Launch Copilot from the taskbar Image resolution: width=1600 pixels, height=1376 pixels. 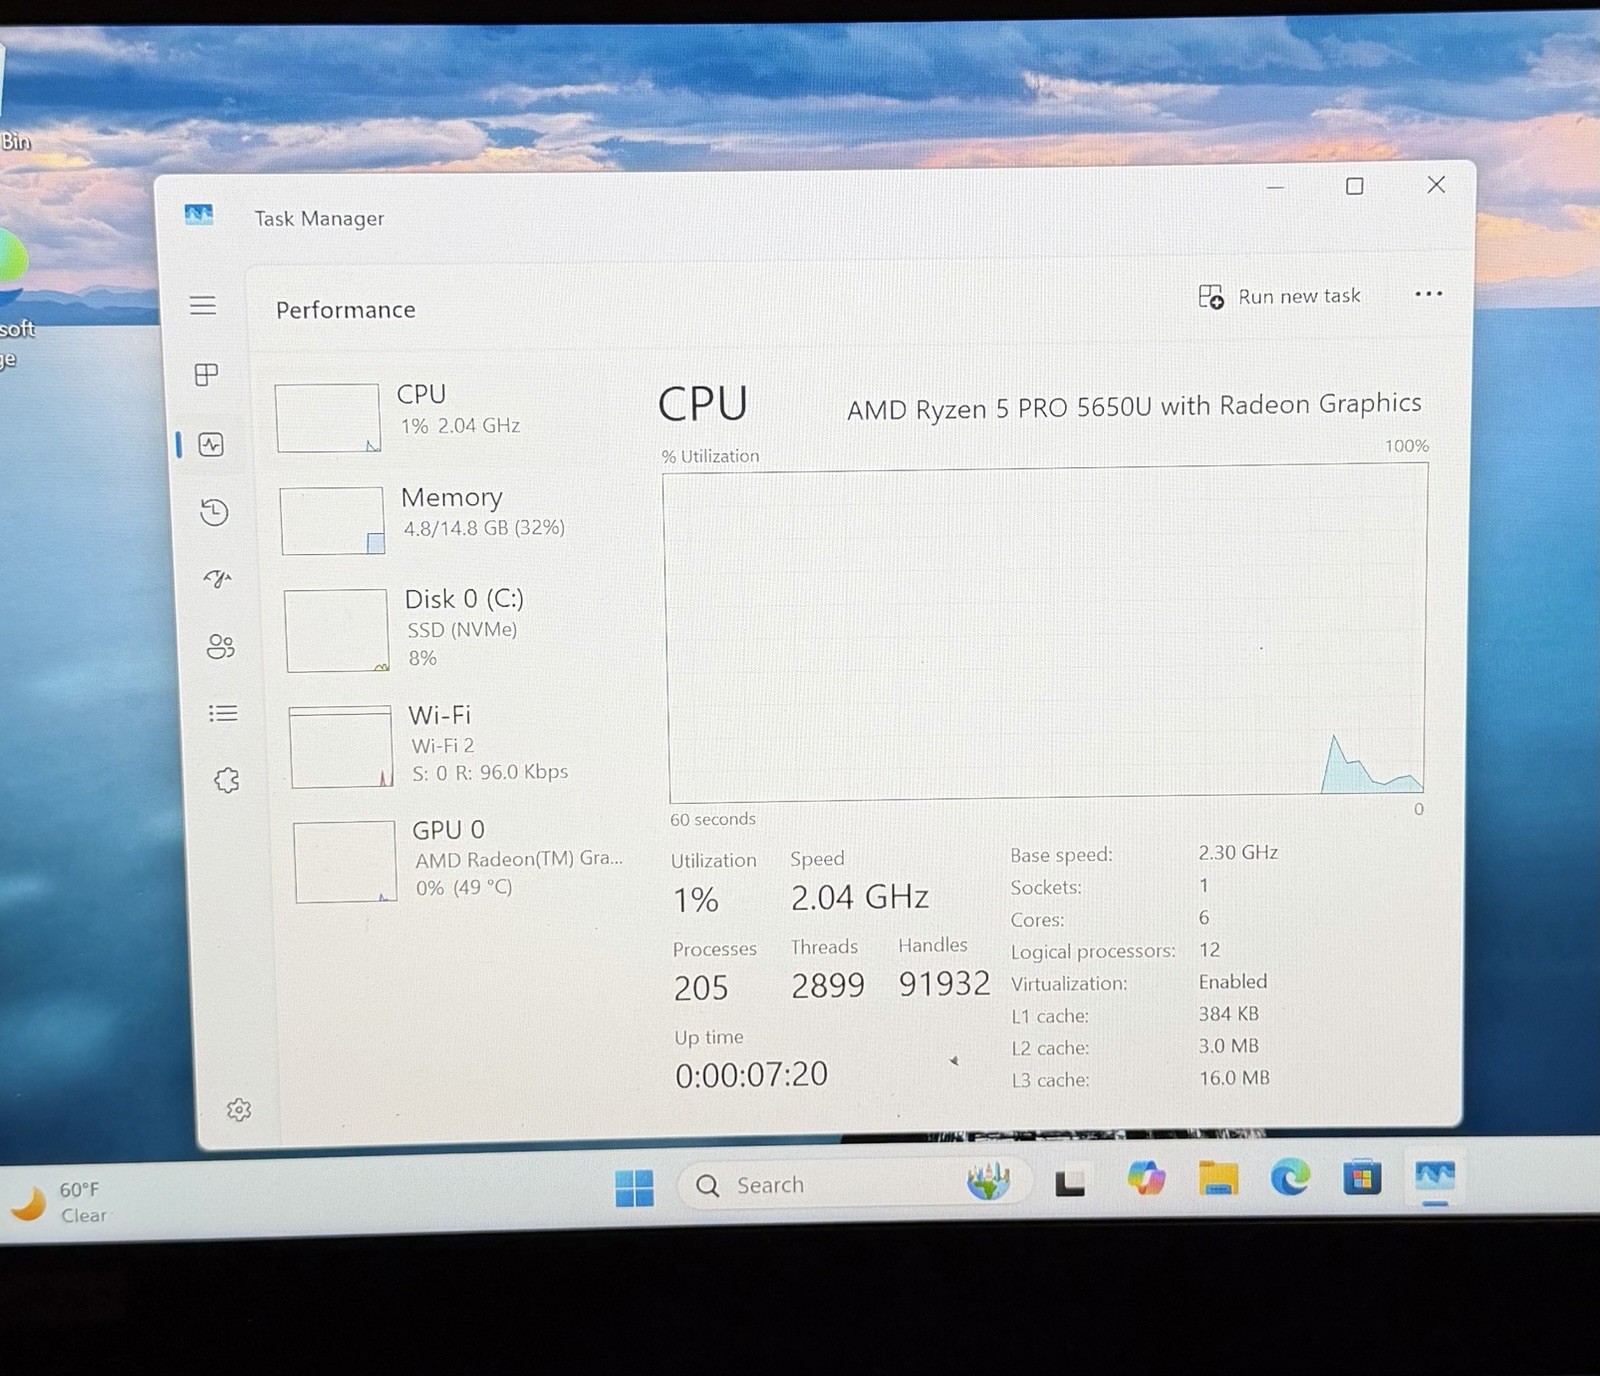pos(1146,1179)
